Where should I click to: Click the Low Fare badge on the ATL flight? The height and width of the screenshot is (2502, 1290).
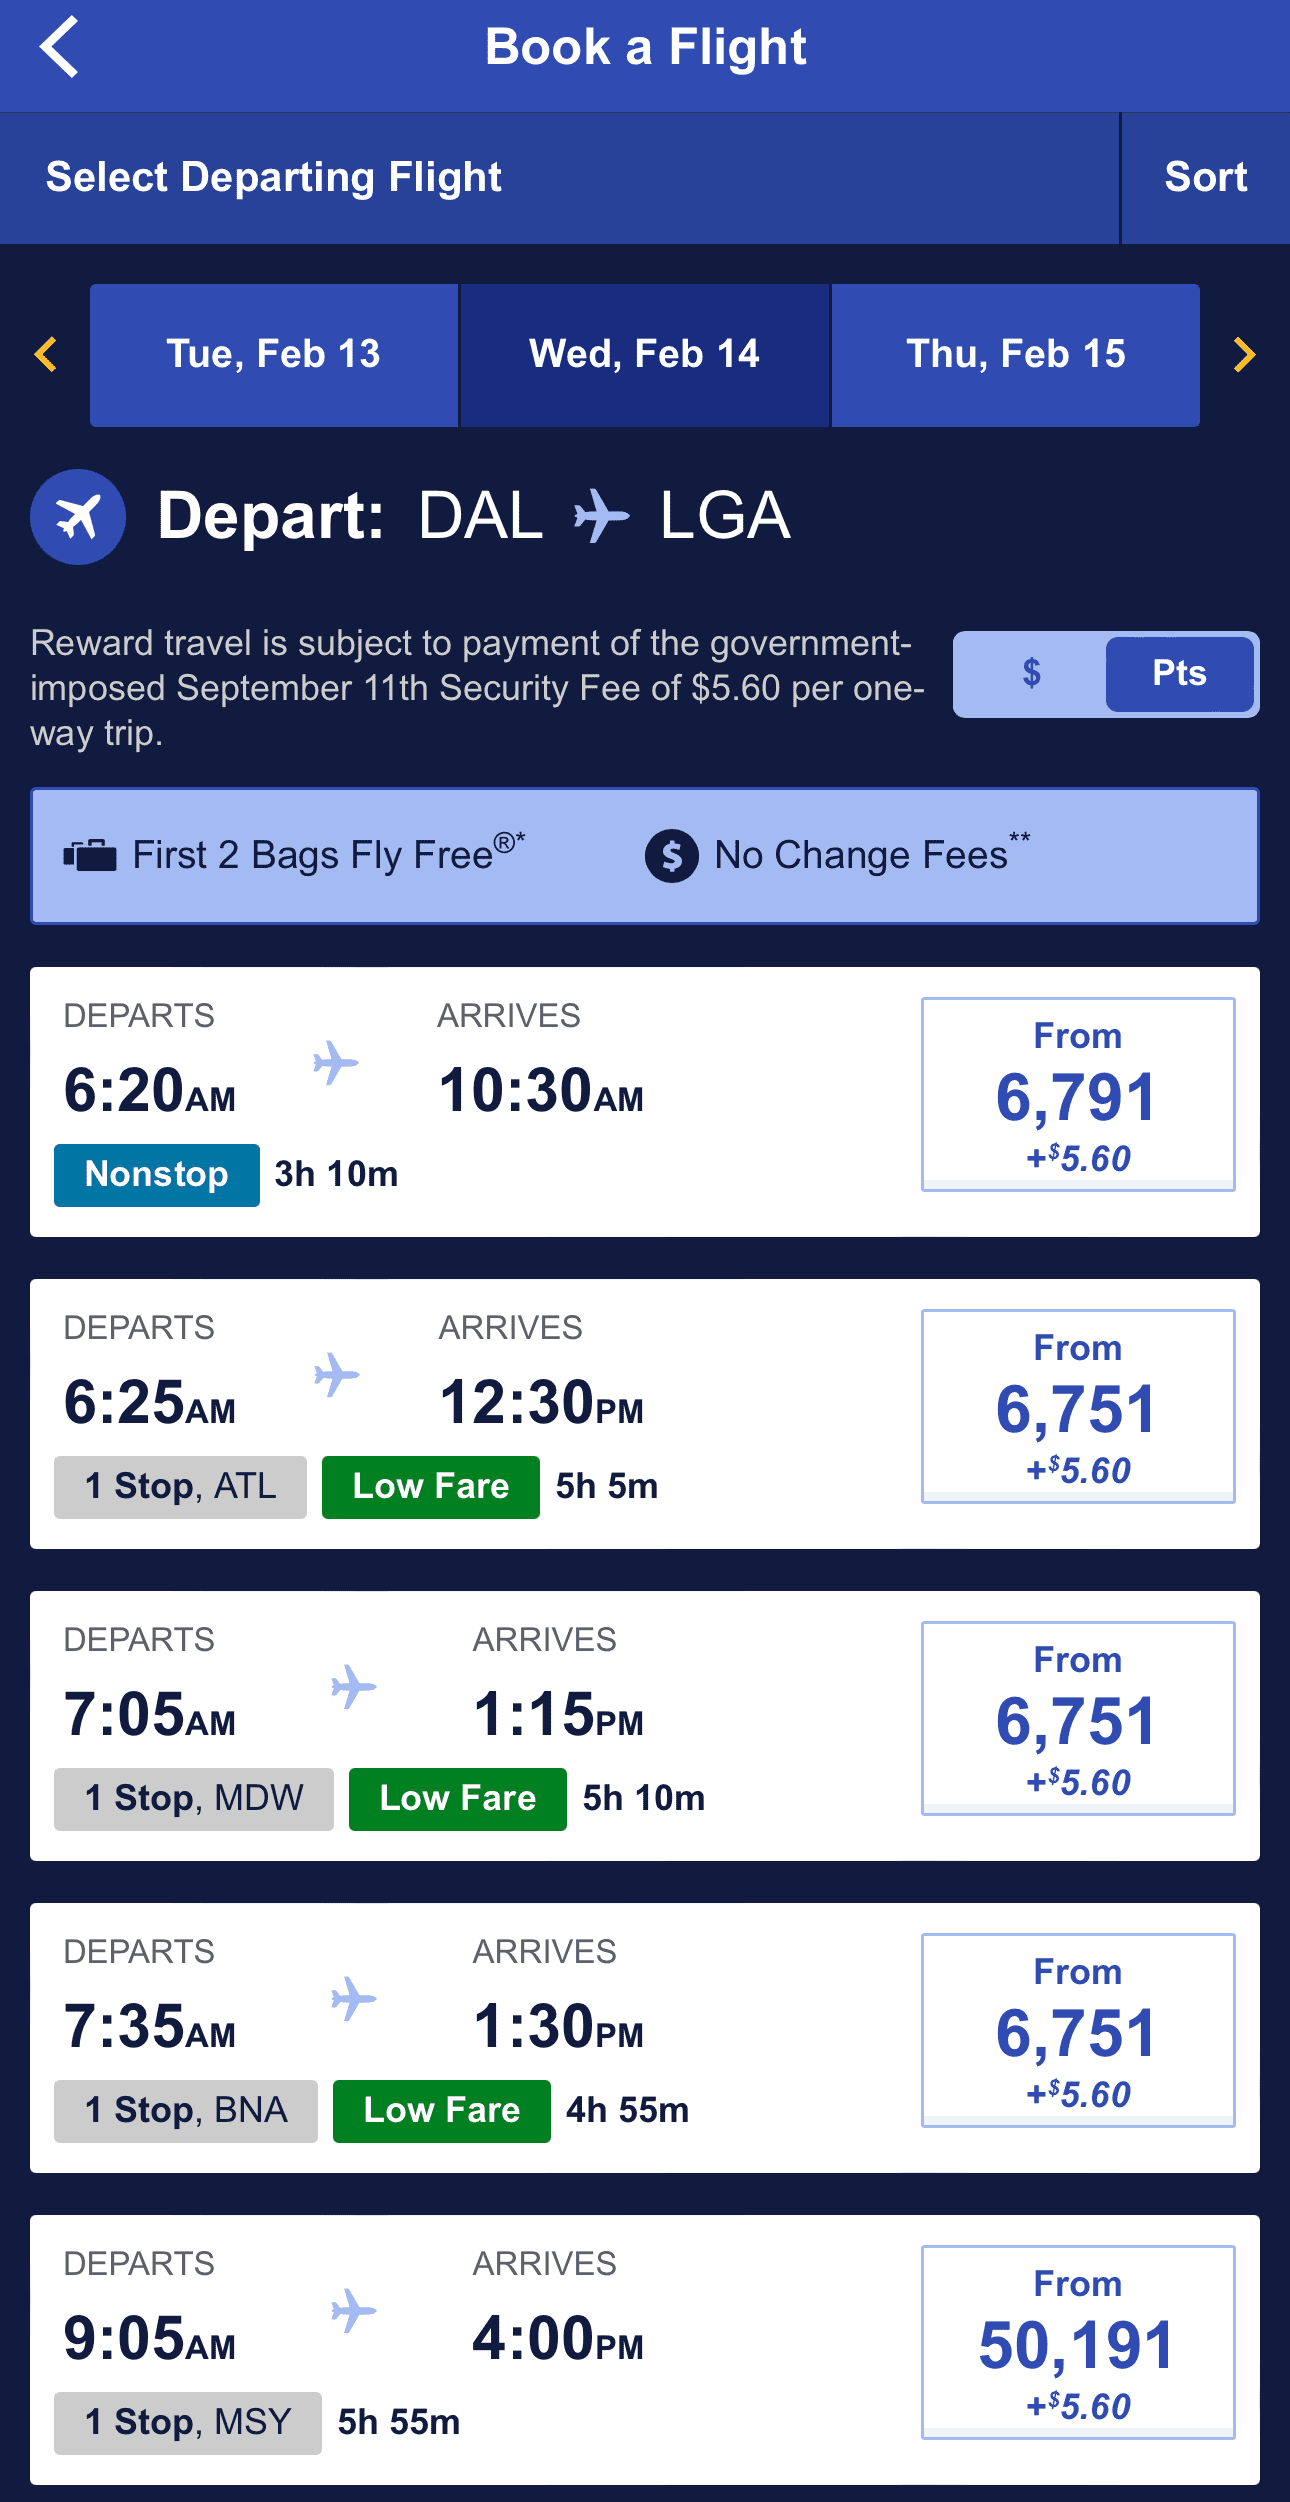pos(429,1486)
